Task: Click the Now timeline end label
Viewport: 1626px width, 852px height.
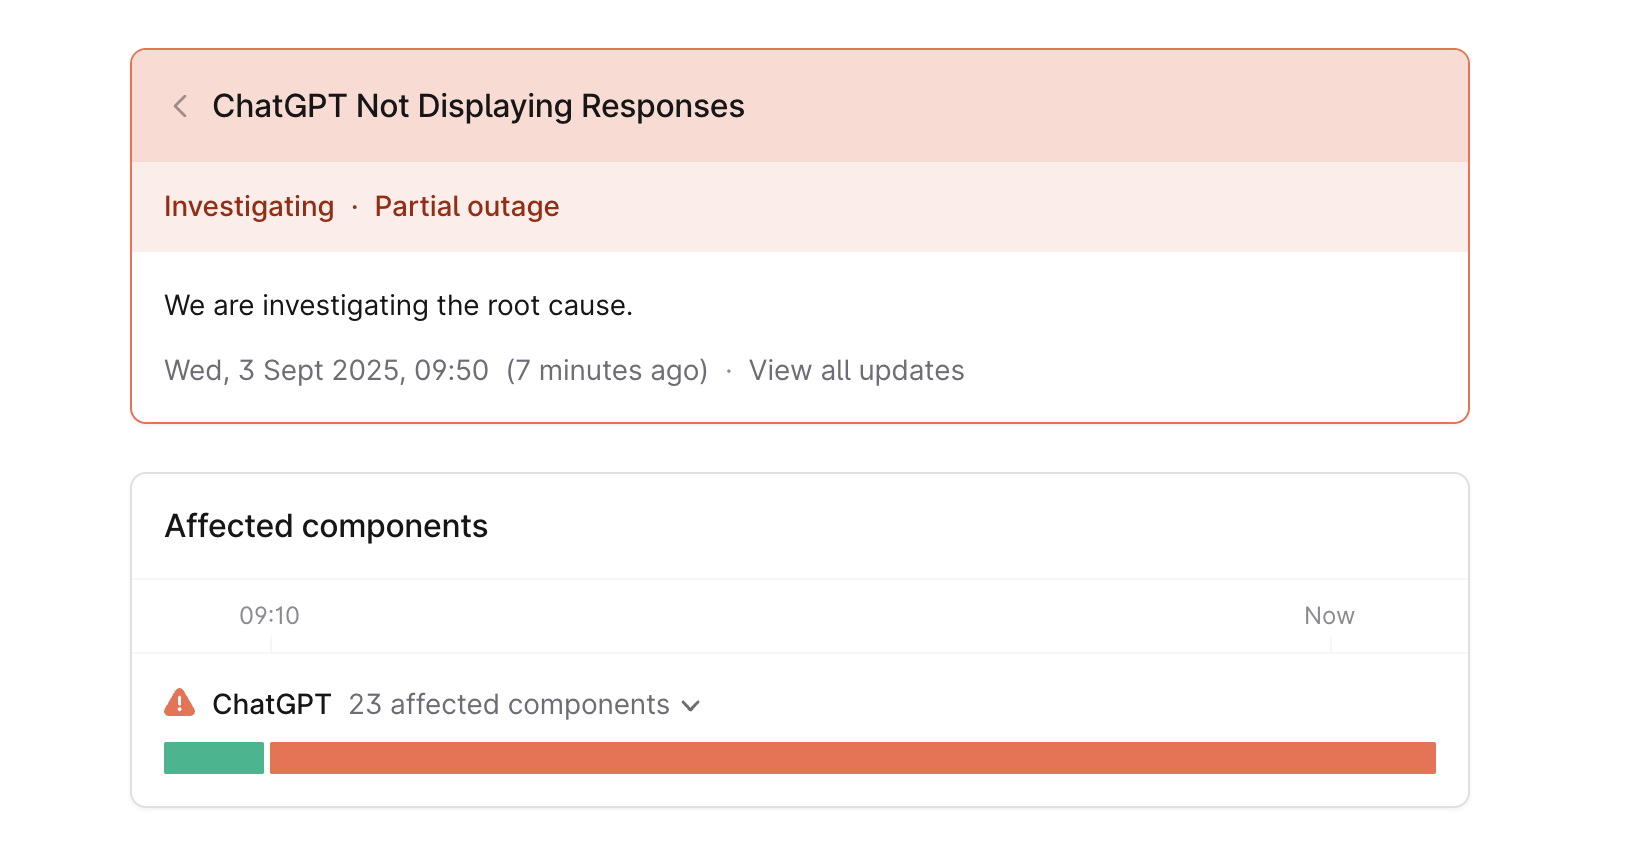Action: click(x=1329, y=616)
